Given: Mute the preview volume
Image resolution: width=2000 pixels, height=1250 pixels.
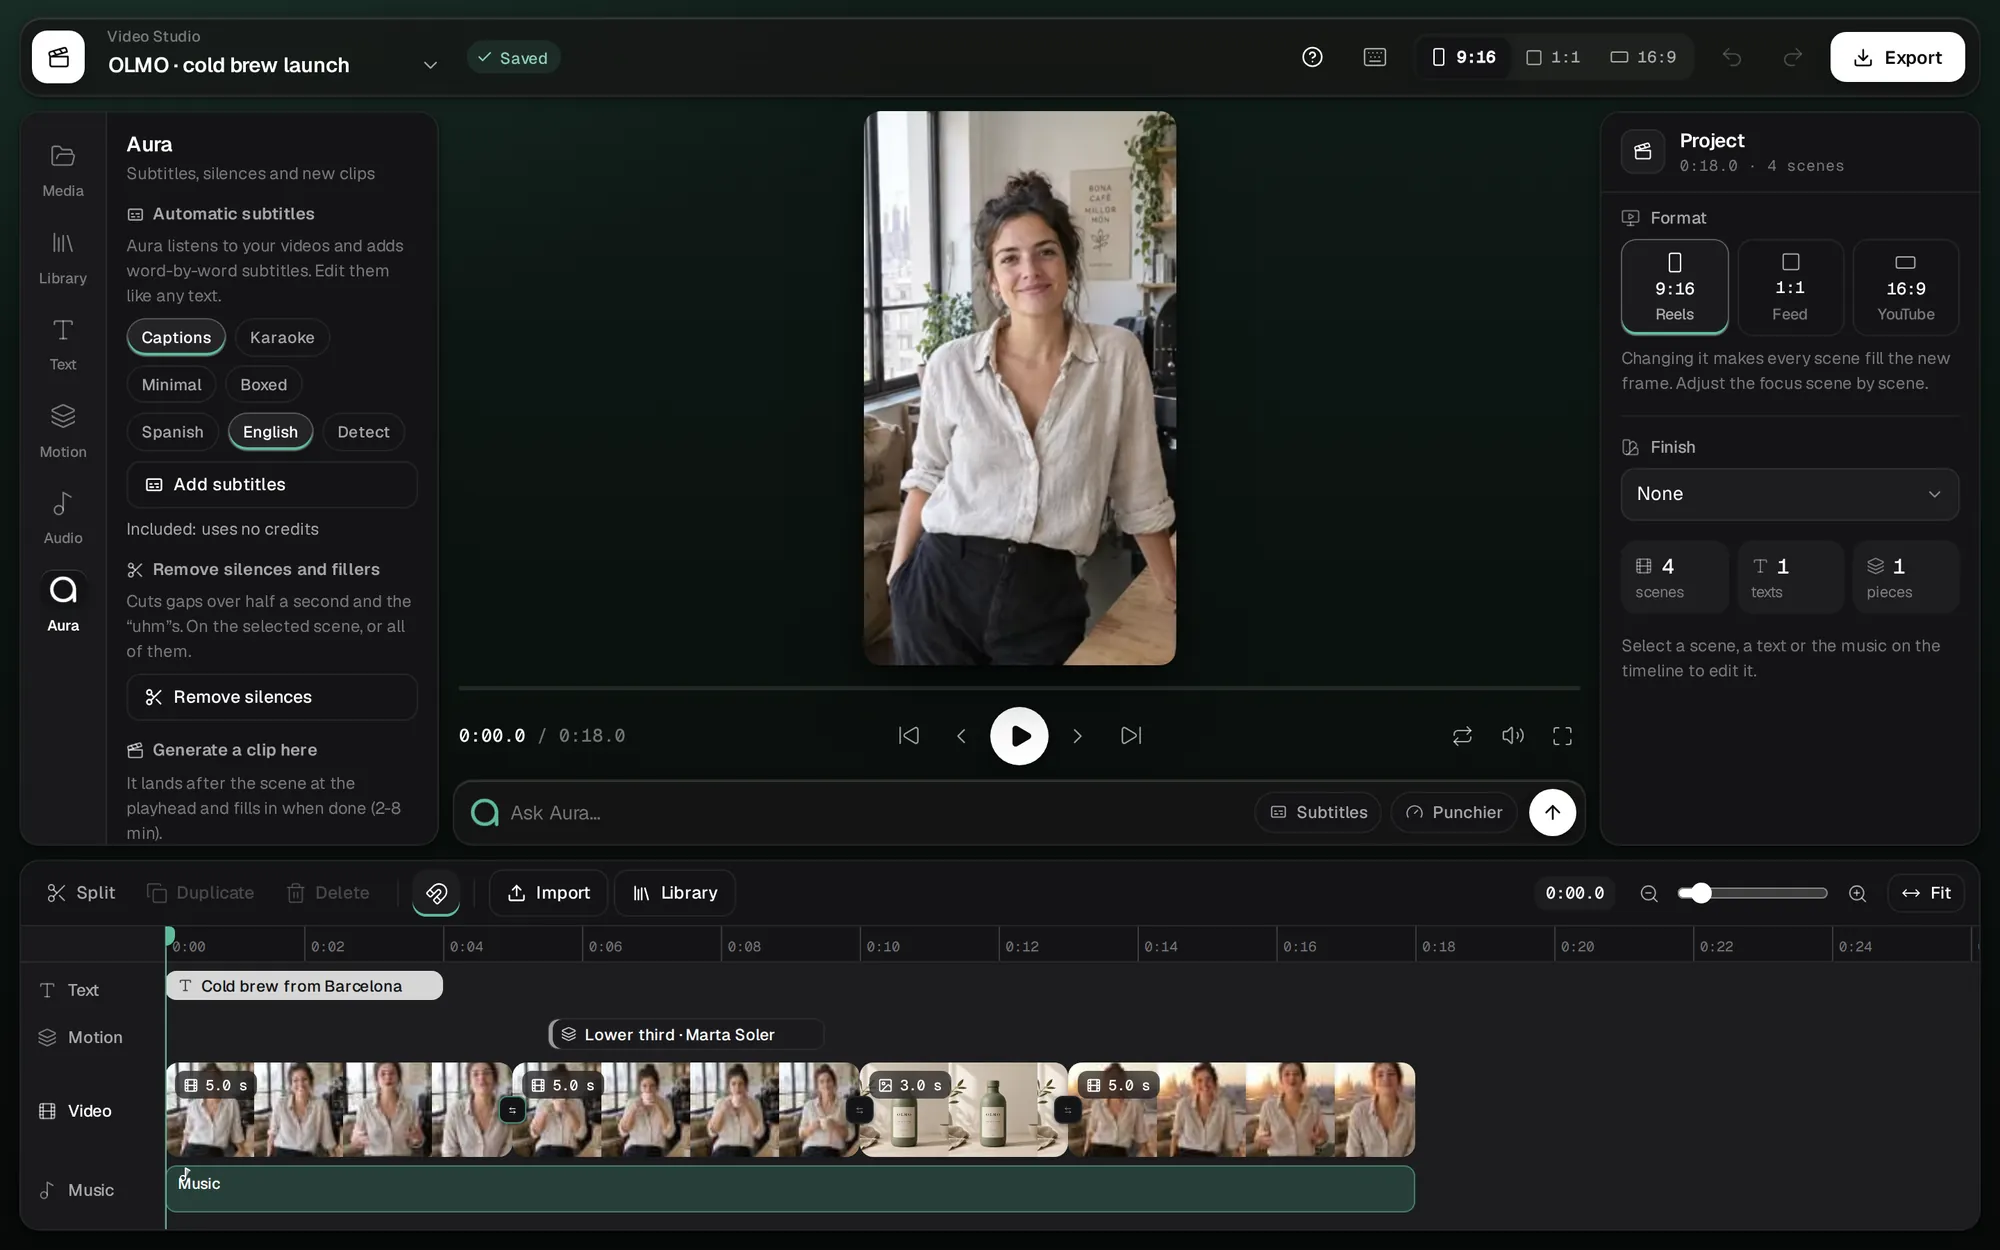Looking at the screenshot, I should pyautogui.click(x=1513, y=736).
